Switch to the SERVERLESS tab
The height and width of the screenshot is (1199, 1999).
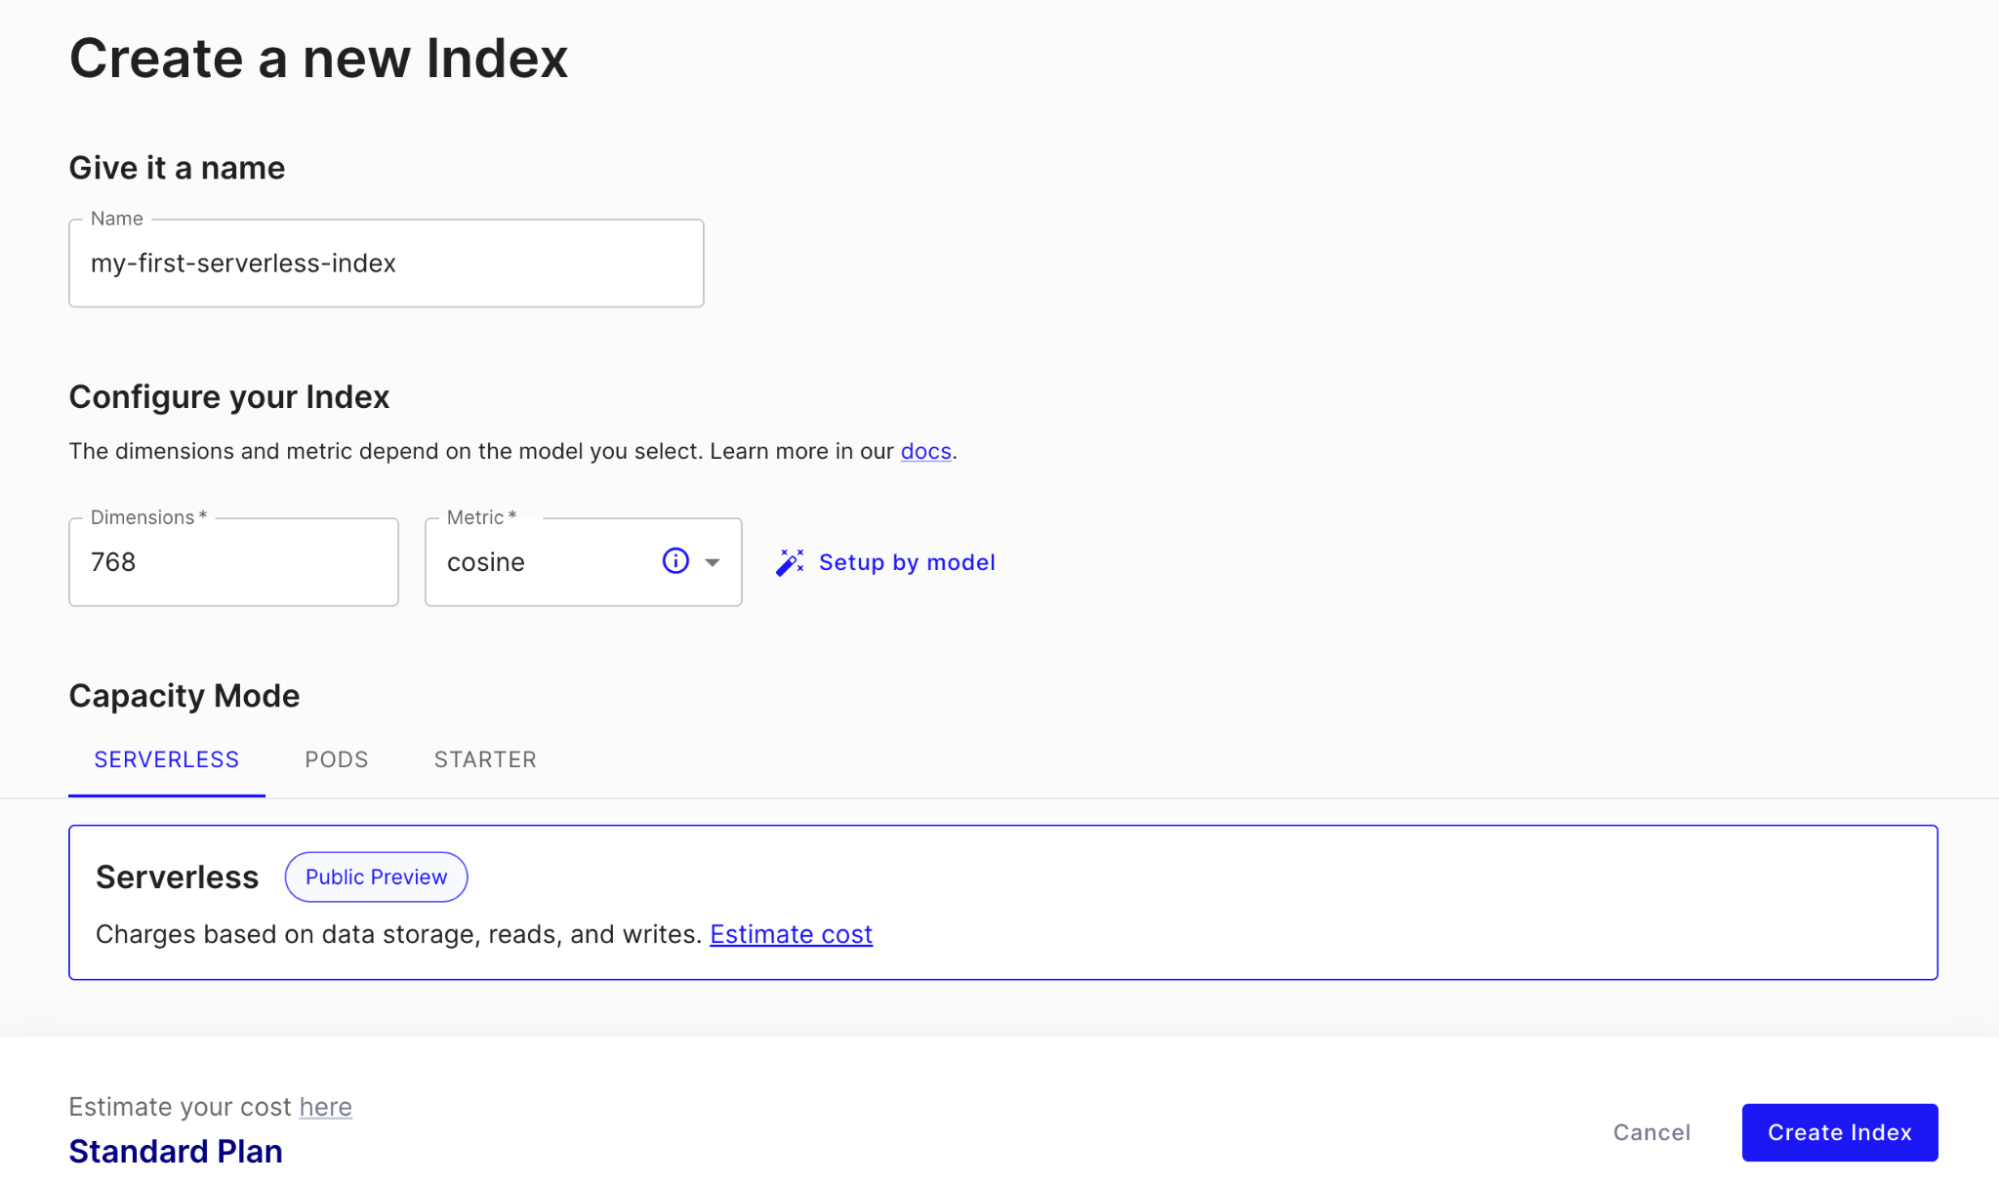[166, 760]
